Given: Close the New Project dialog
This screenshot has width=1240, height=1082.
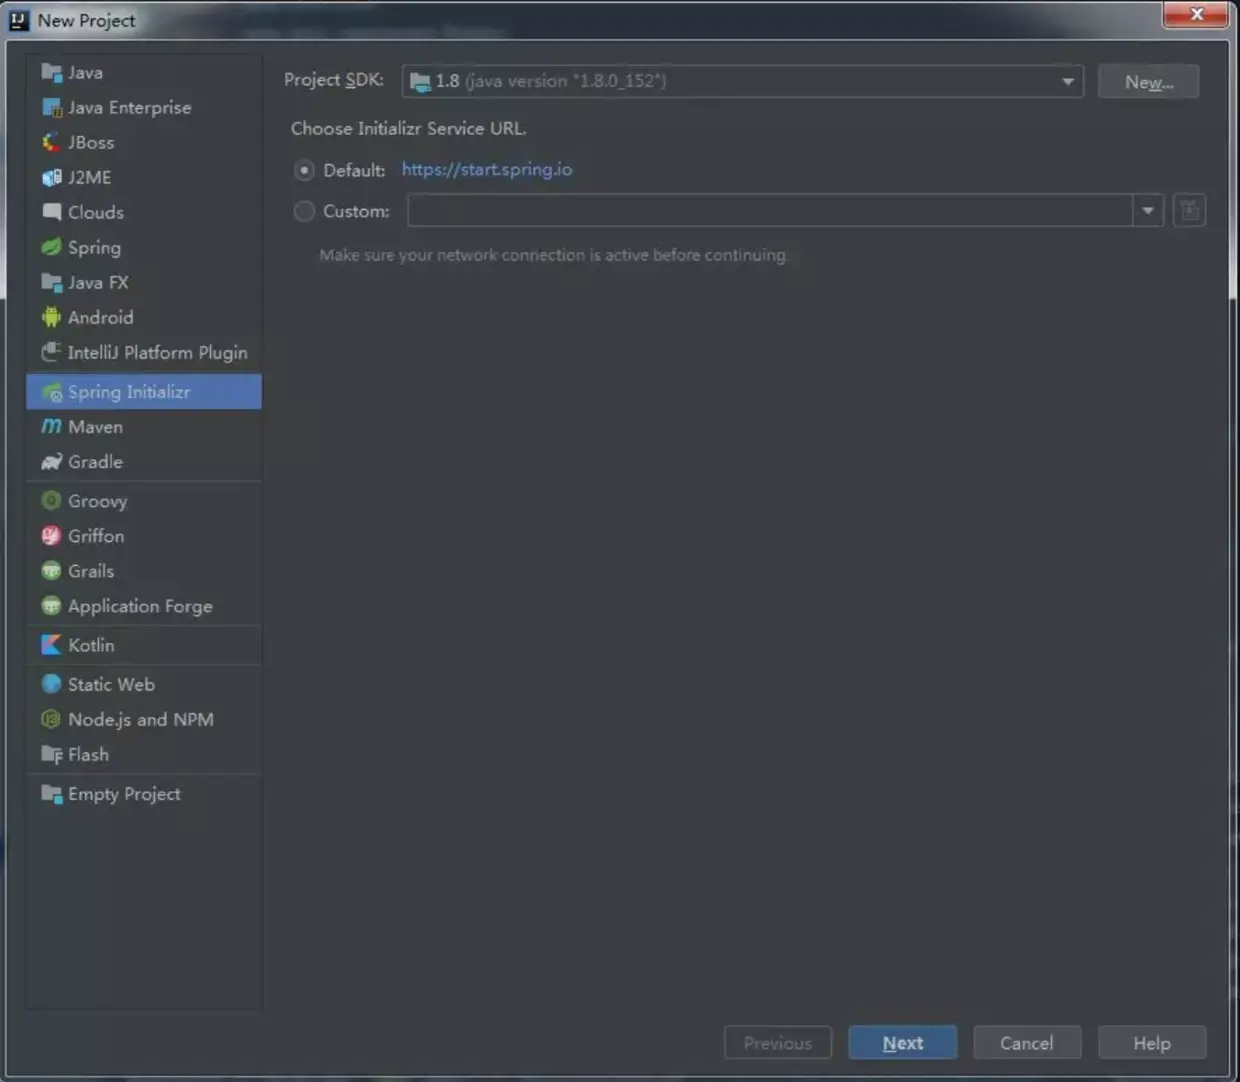Looking at the screenshot, I should [1196, 14].
